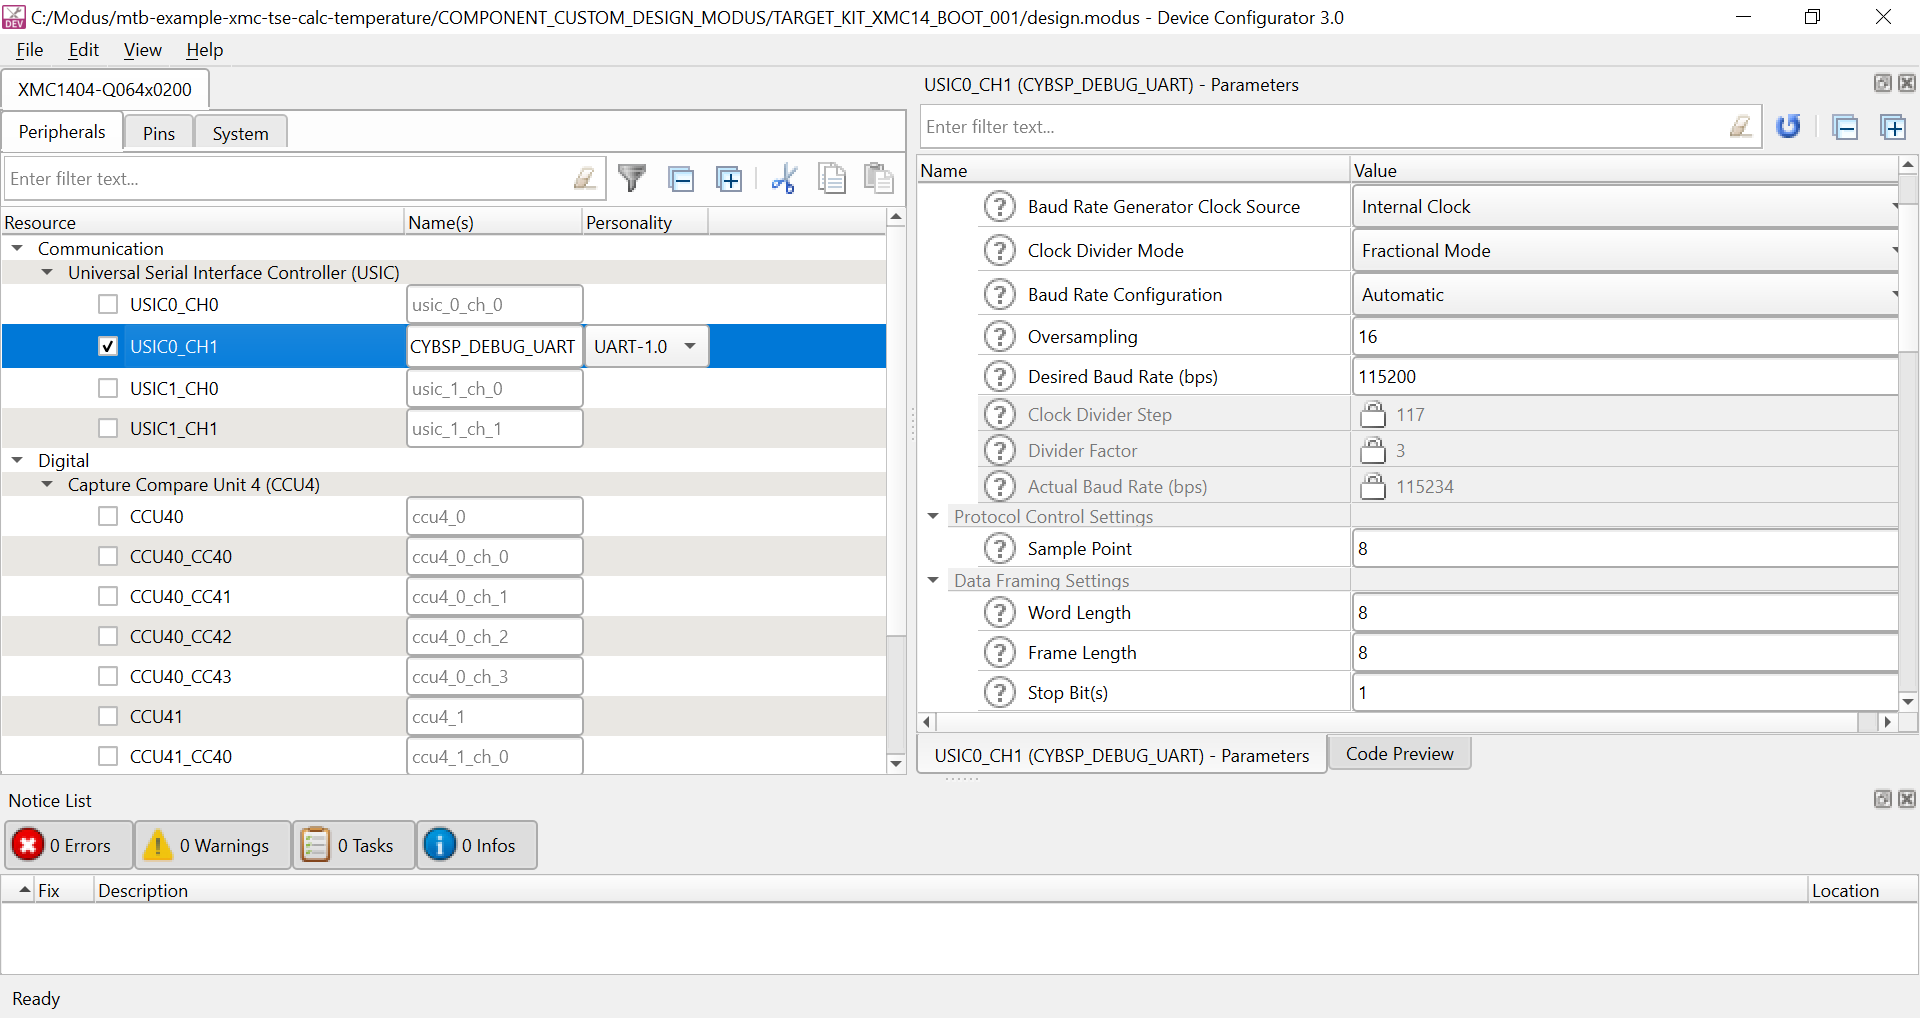Click the reset/reload icon in Parameters panel
Image resolution: width=1920 pixels, height=1018 pixels.
(x=1788, y=127)
